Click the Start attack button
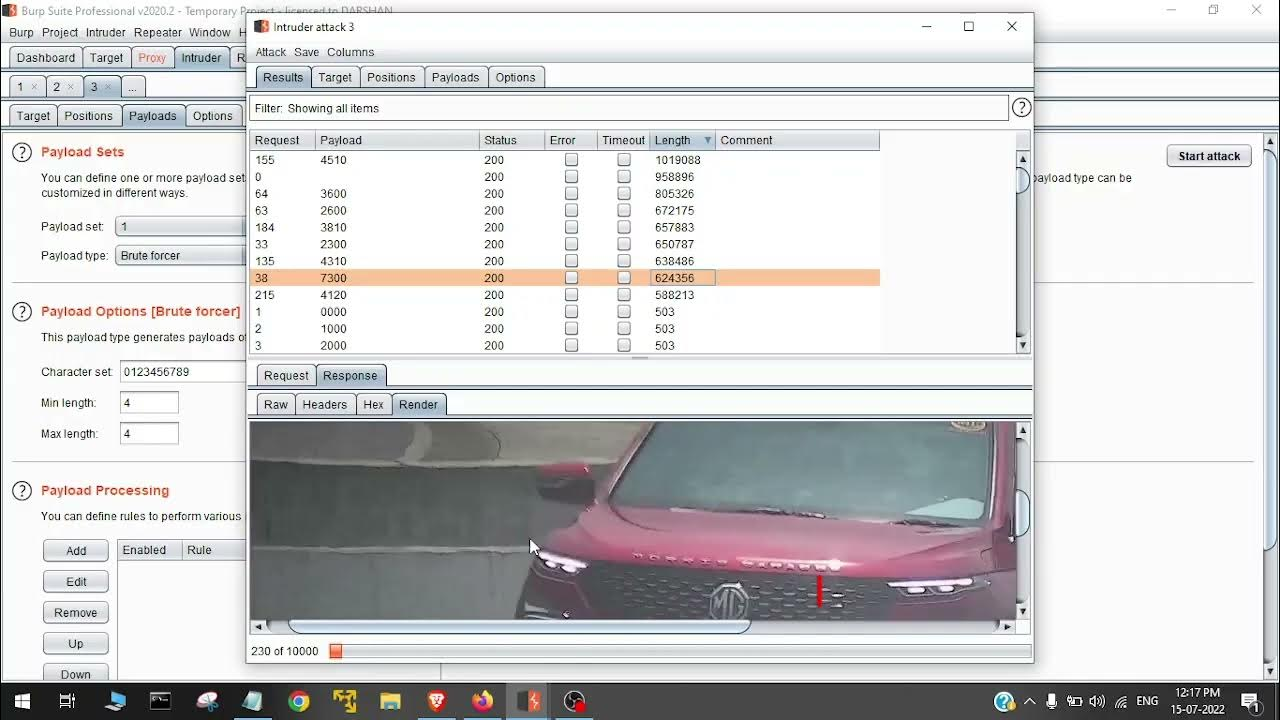 (x=1209, y=156)
